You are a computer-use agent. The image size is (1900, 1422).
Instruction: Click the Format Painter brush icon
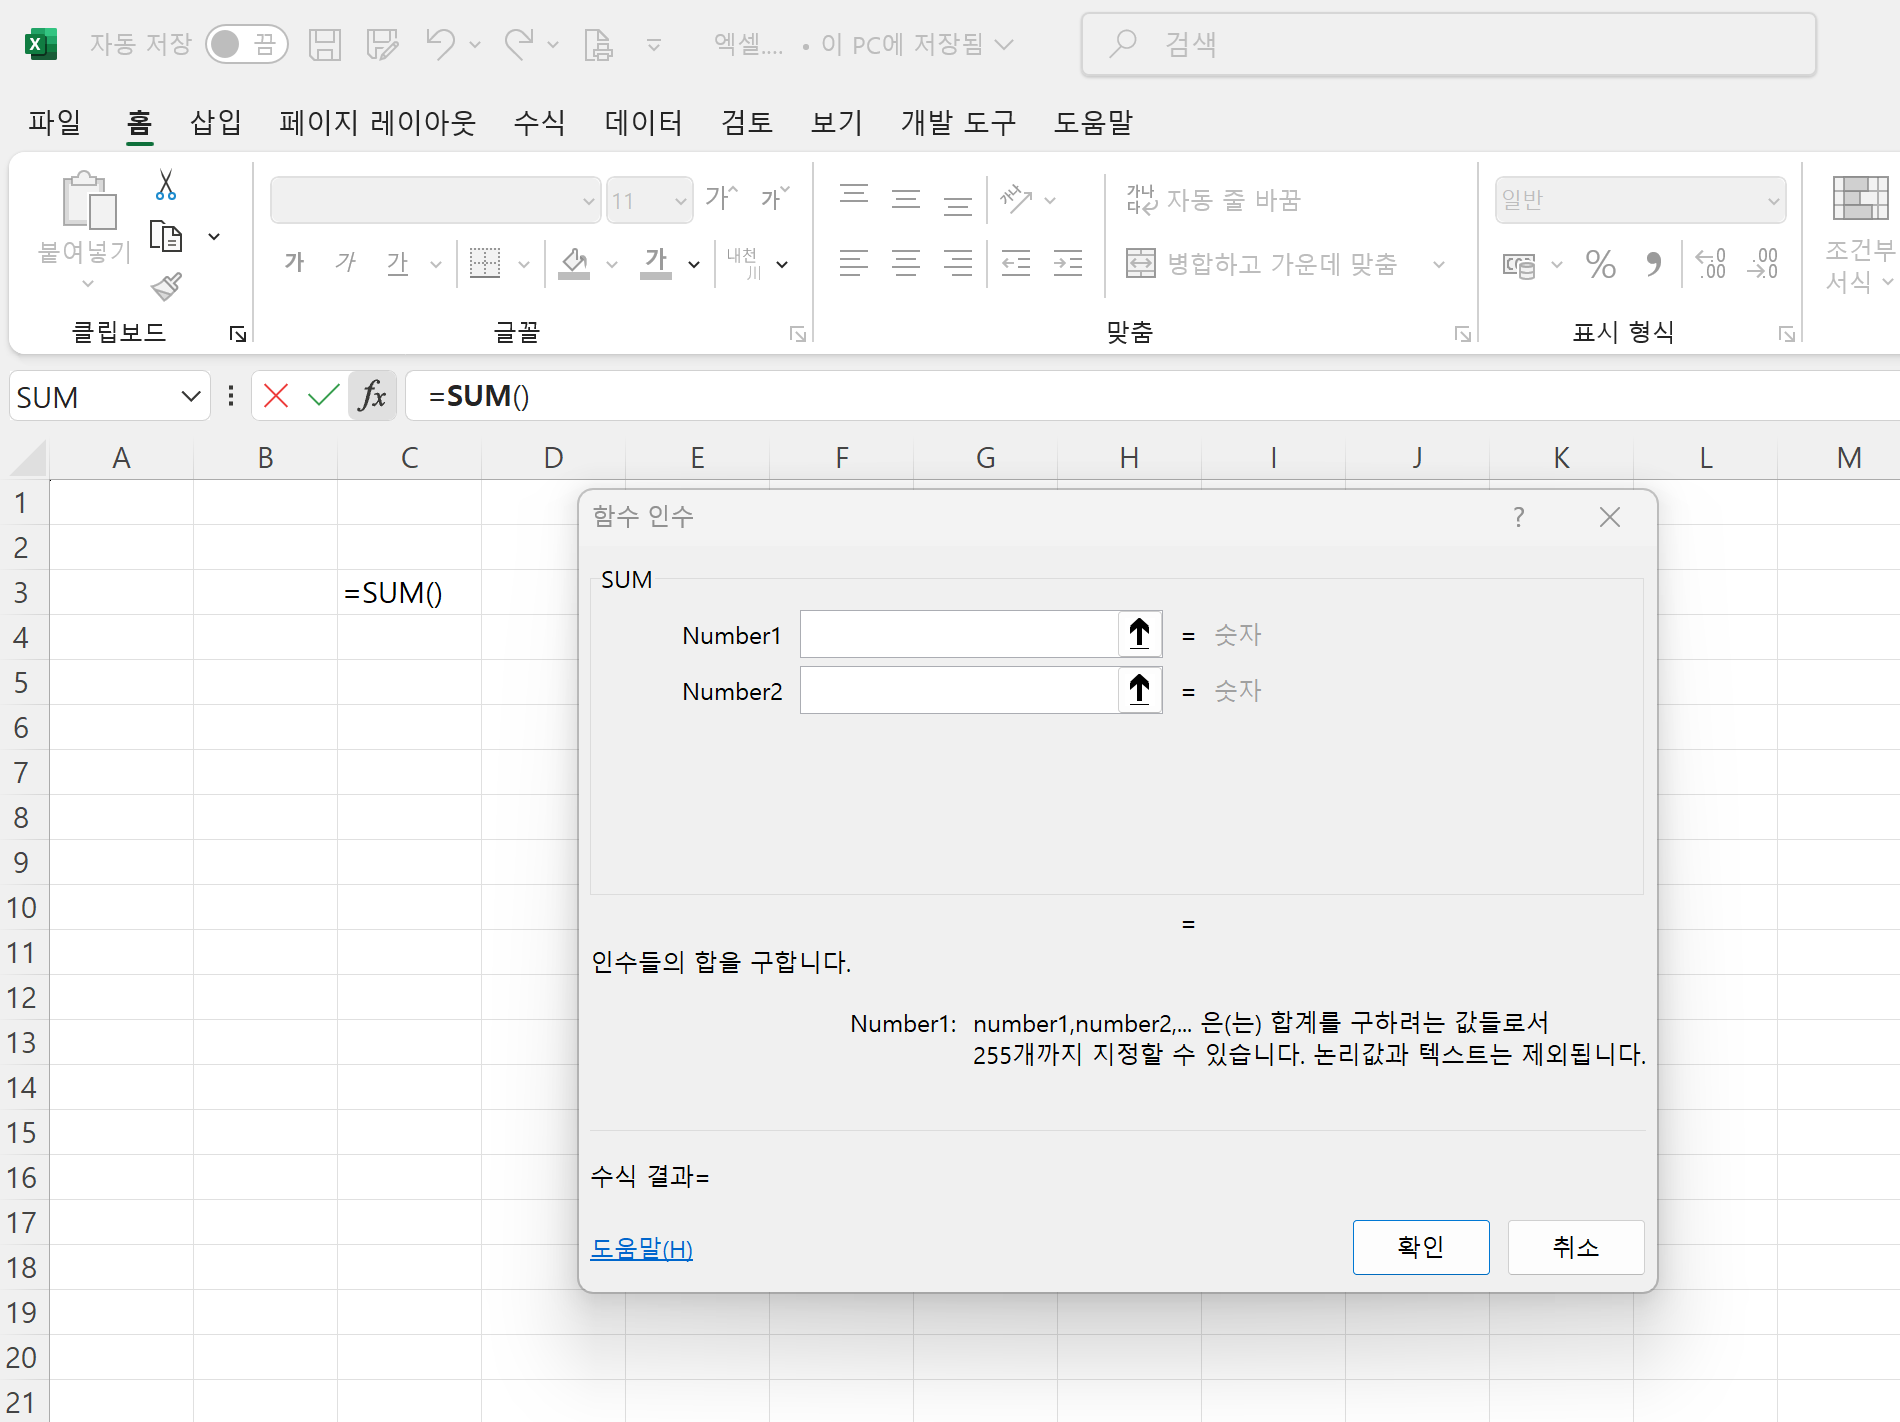click(x=166, y=287)
